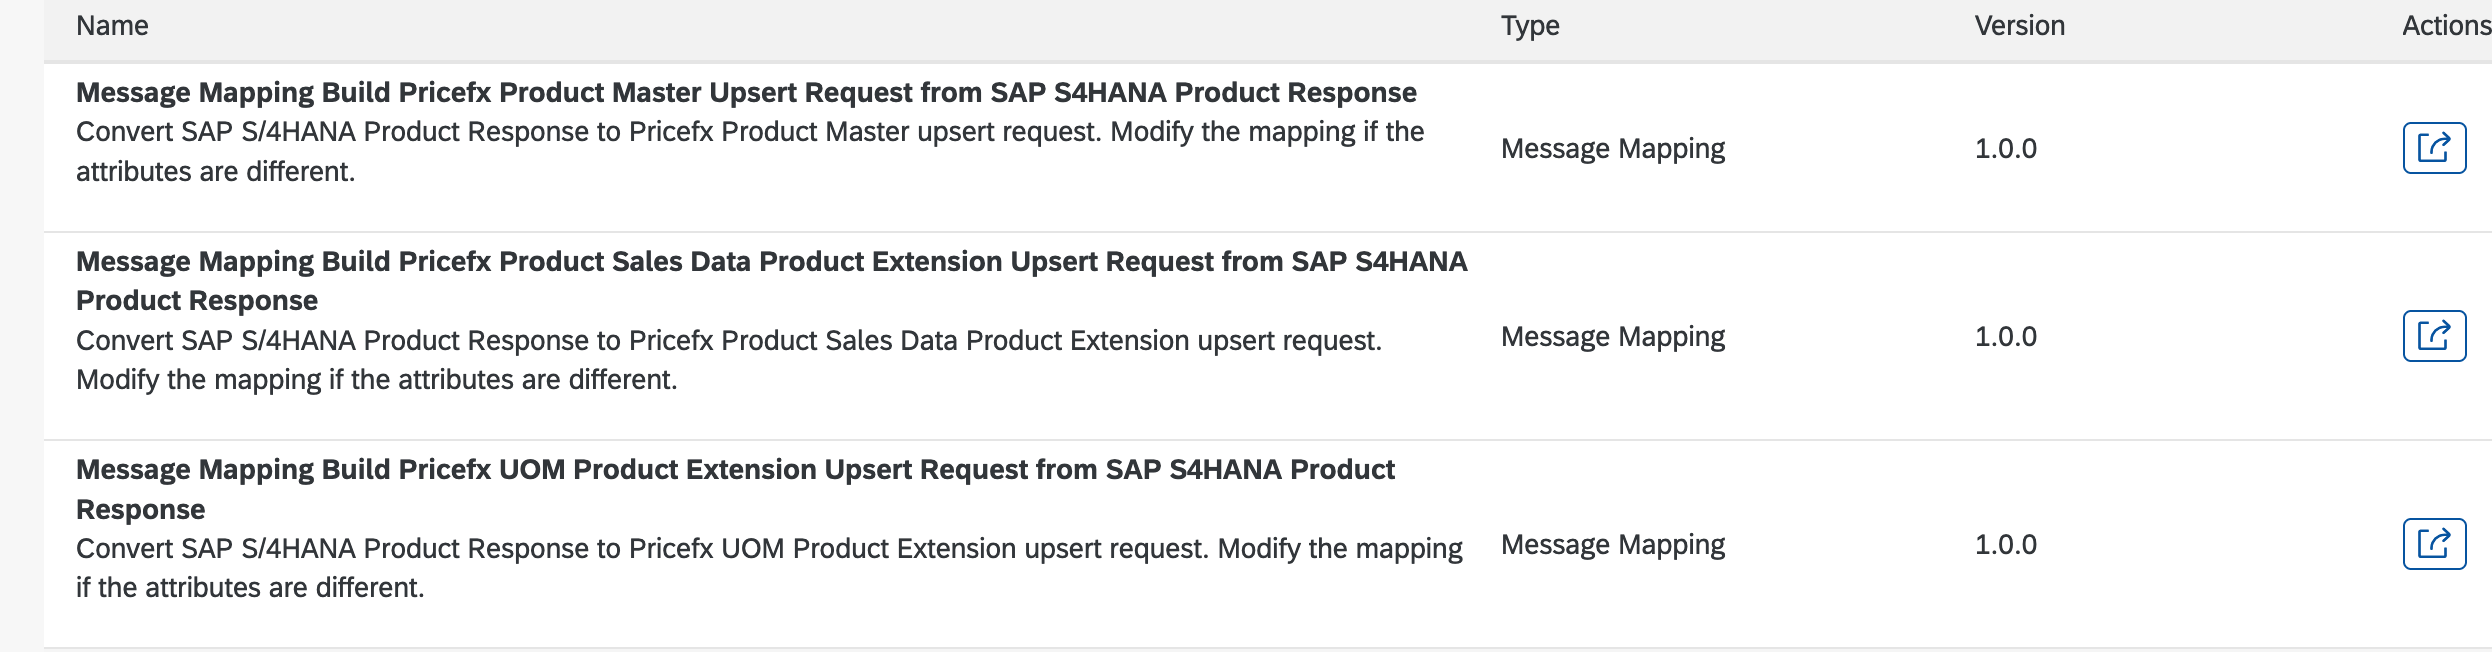Image resolution: width=2492 pixels, height=652 pixels.
Task: Click version 1.0.0 of Sales Data mapping
Action: tap(2005, 337)
